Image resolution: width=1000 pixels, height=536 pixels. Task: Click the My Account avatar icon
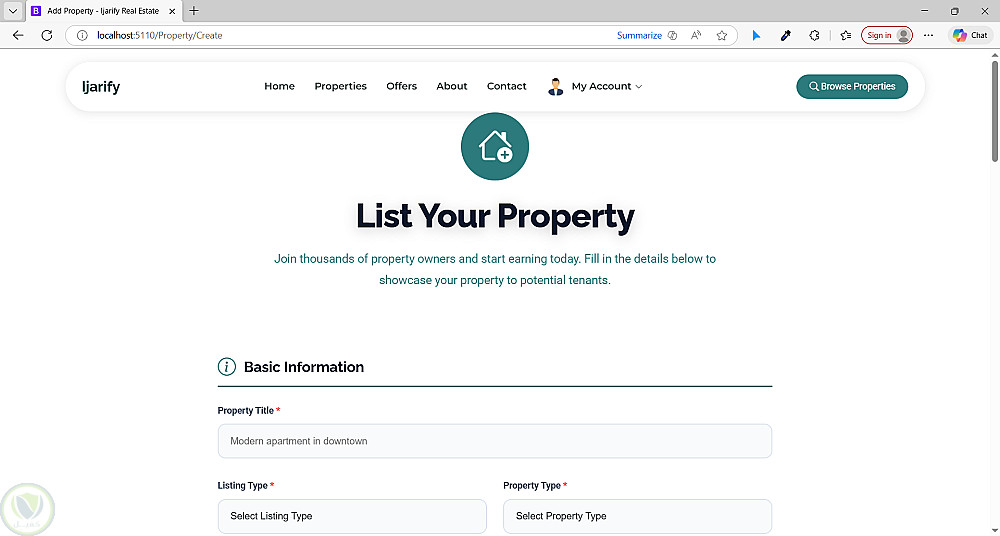(x=556, y=87)
